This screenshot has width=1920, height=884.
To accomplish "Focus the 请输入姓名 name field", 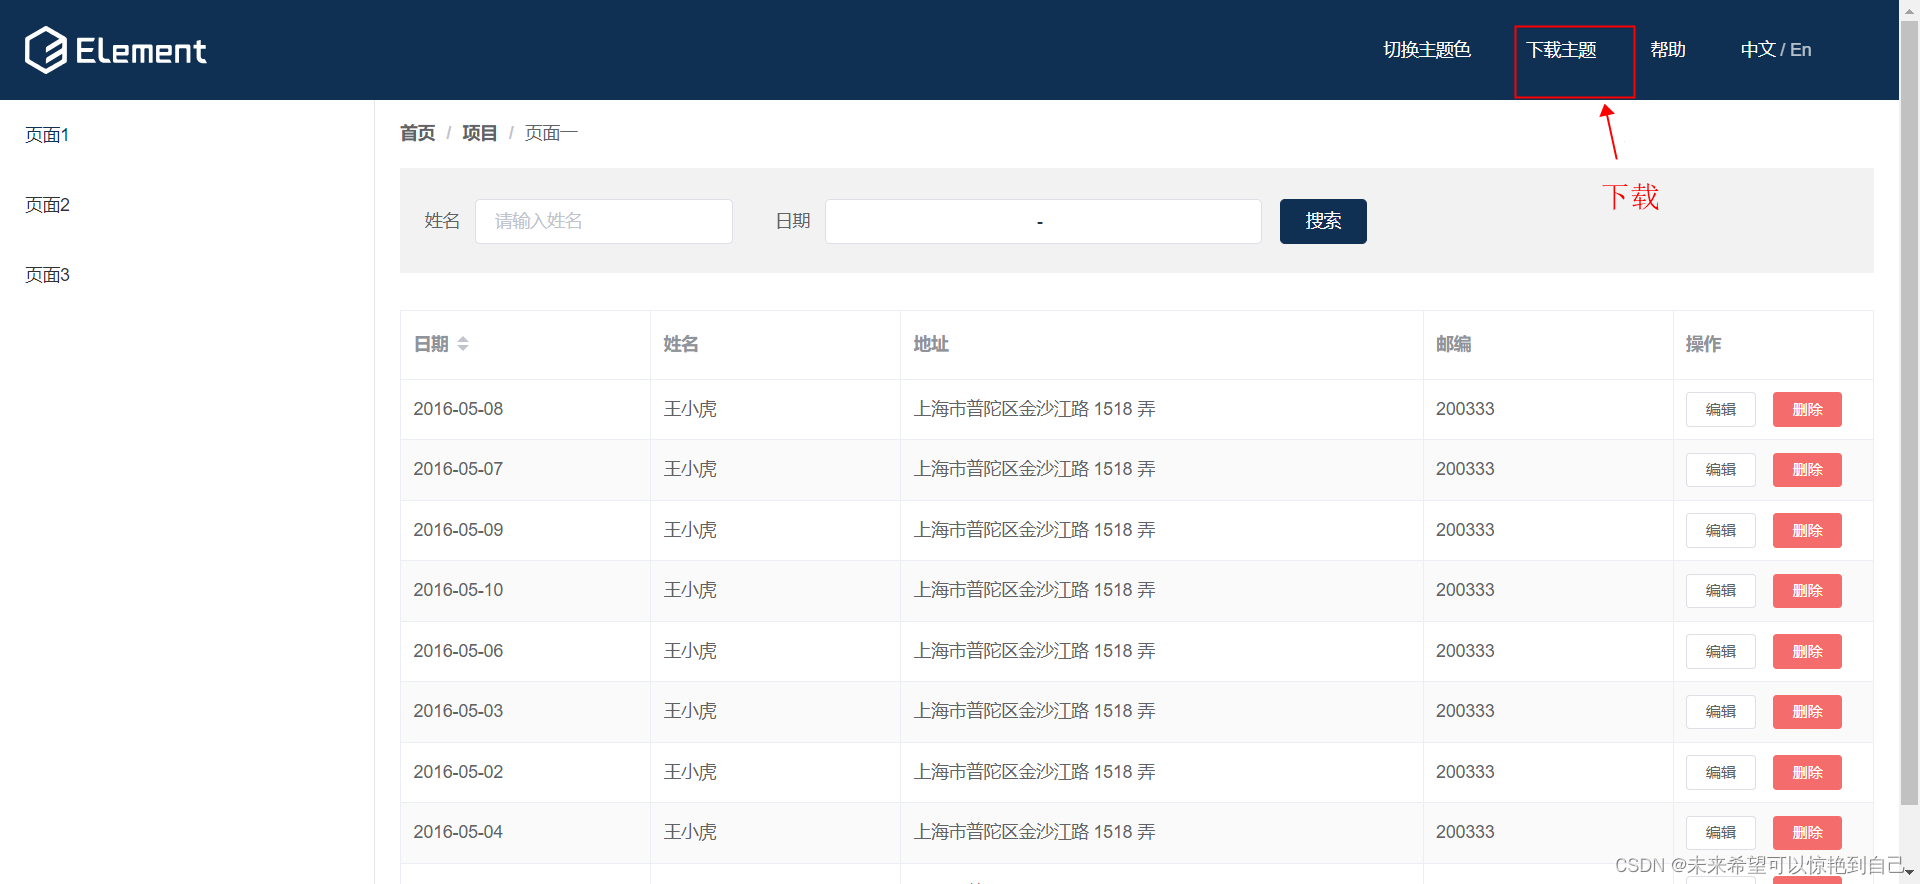I will coord(604,221).
